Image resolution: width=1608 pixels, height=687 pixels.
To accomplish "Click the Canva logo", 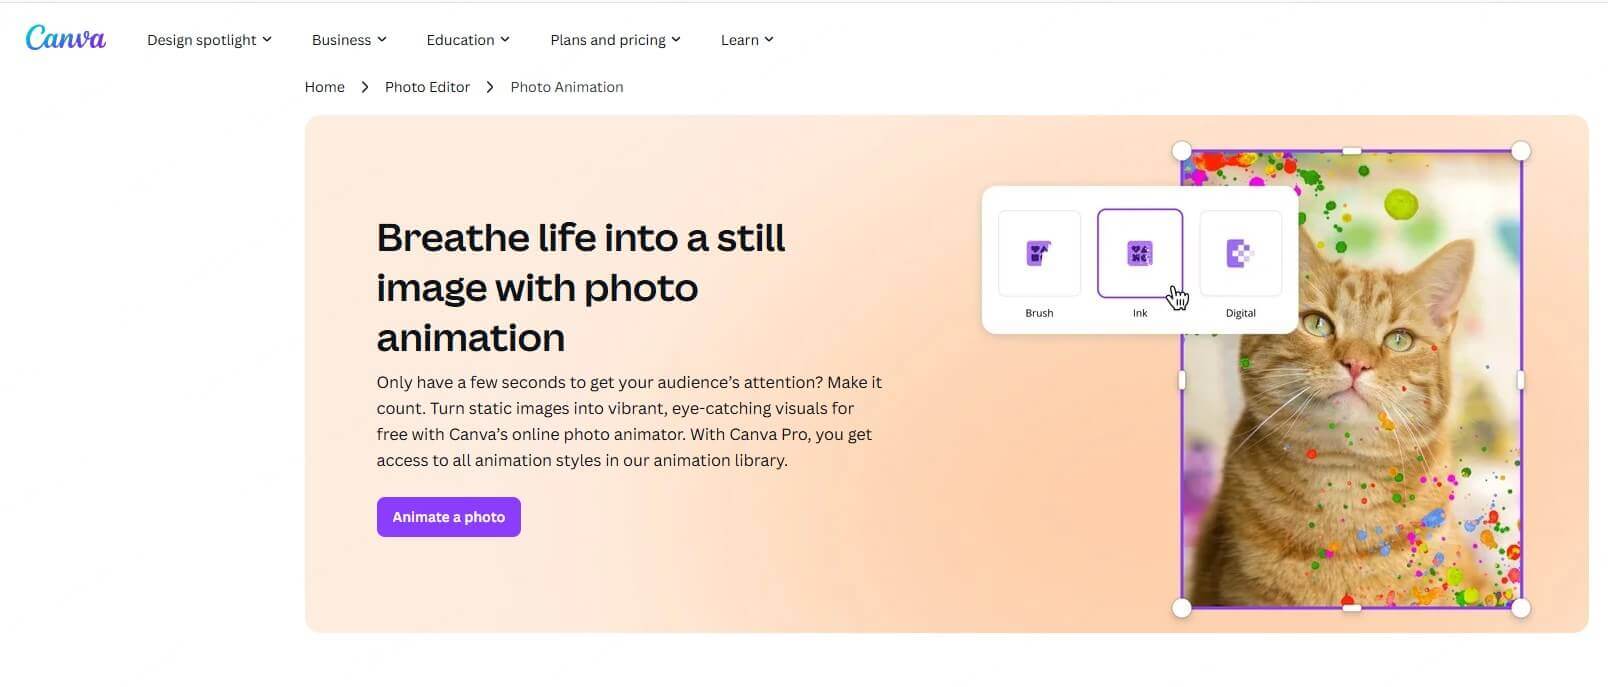I will (64, 38).
